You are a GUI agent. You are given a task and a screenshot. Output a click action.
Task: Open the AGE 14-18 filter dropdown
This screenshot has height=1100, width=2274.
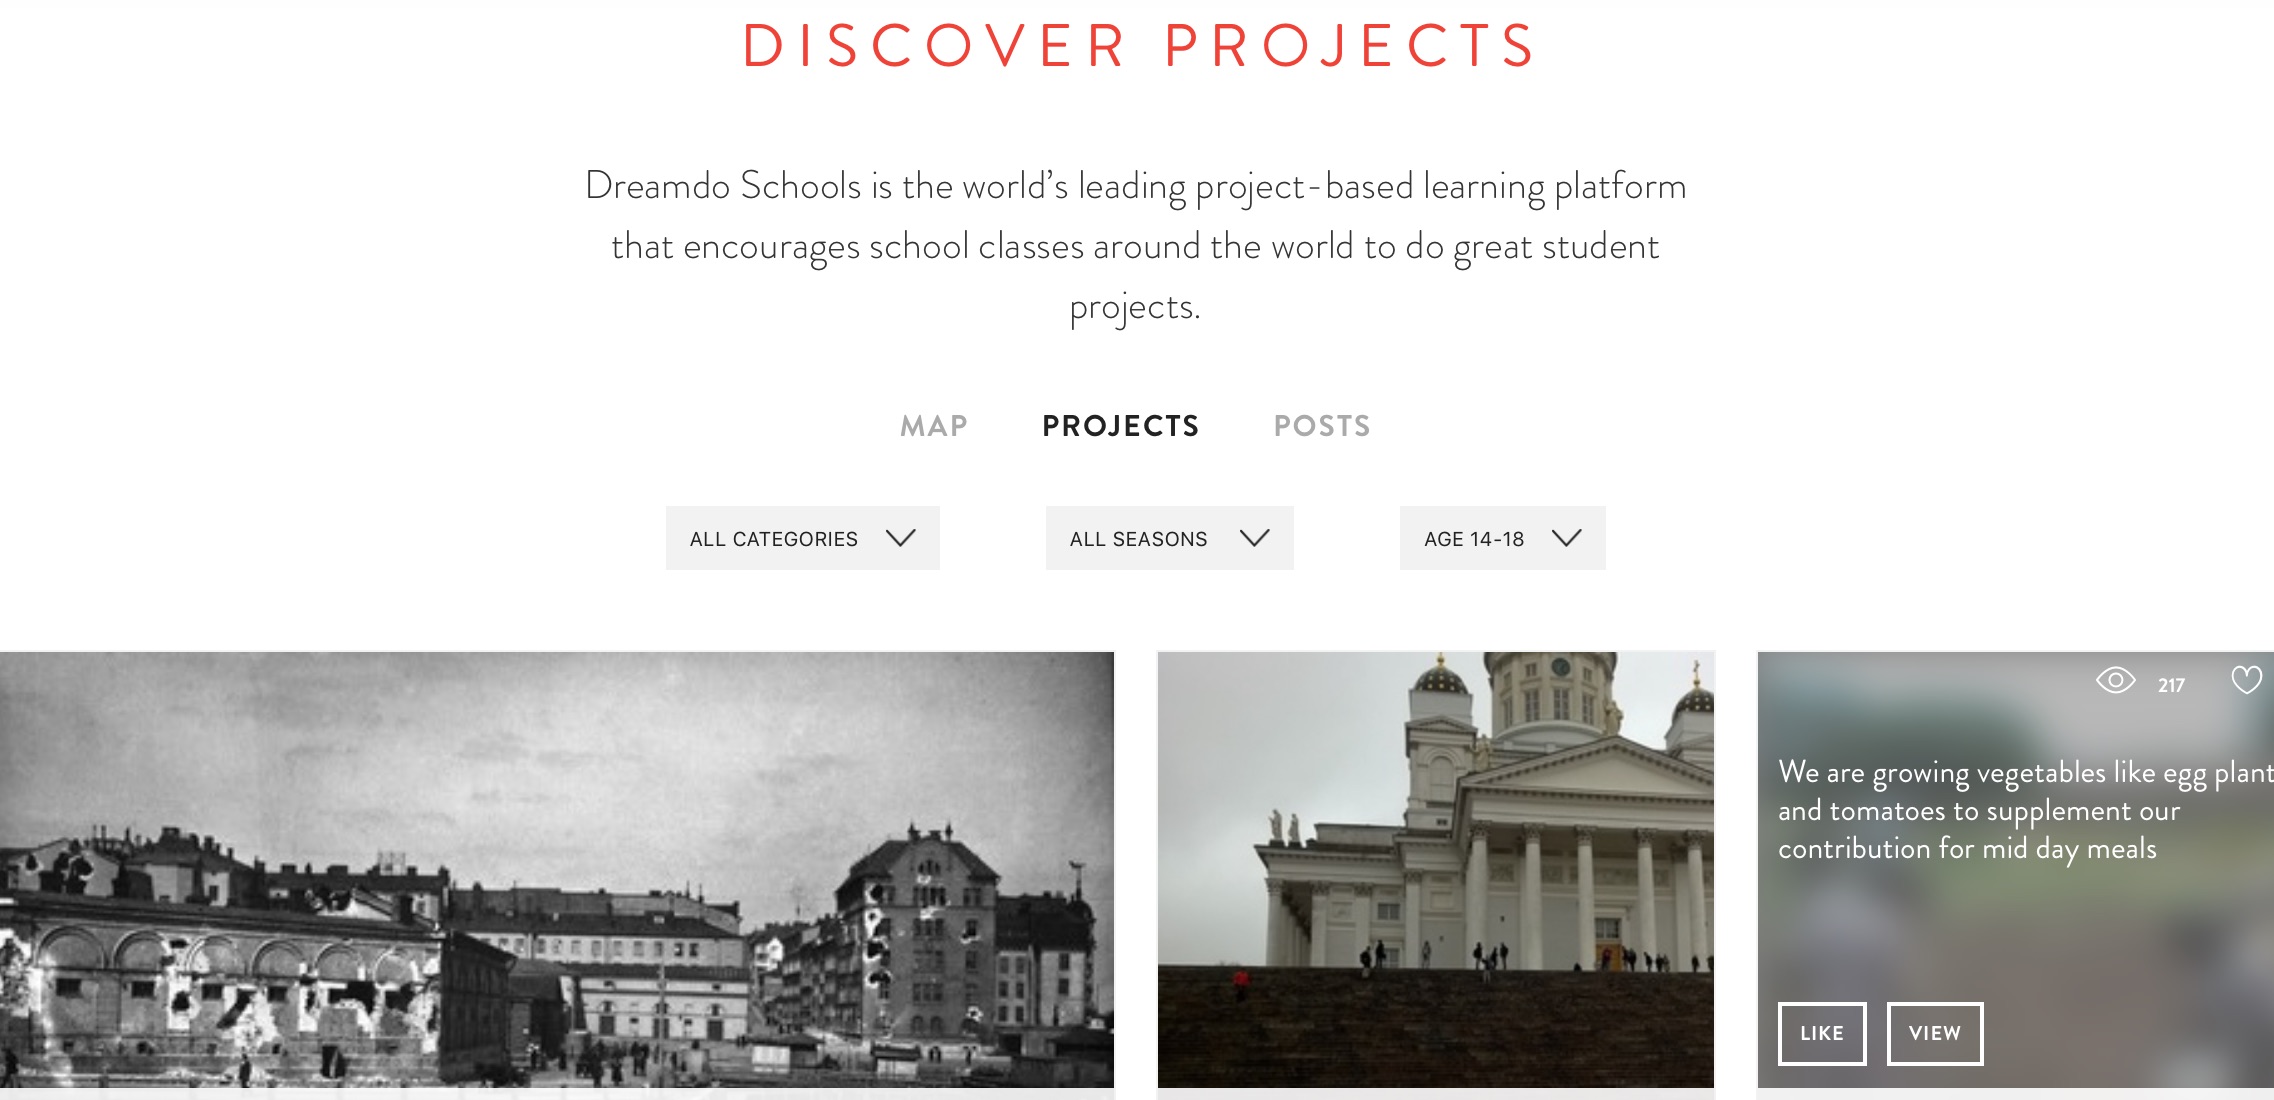coord(1503,538)
